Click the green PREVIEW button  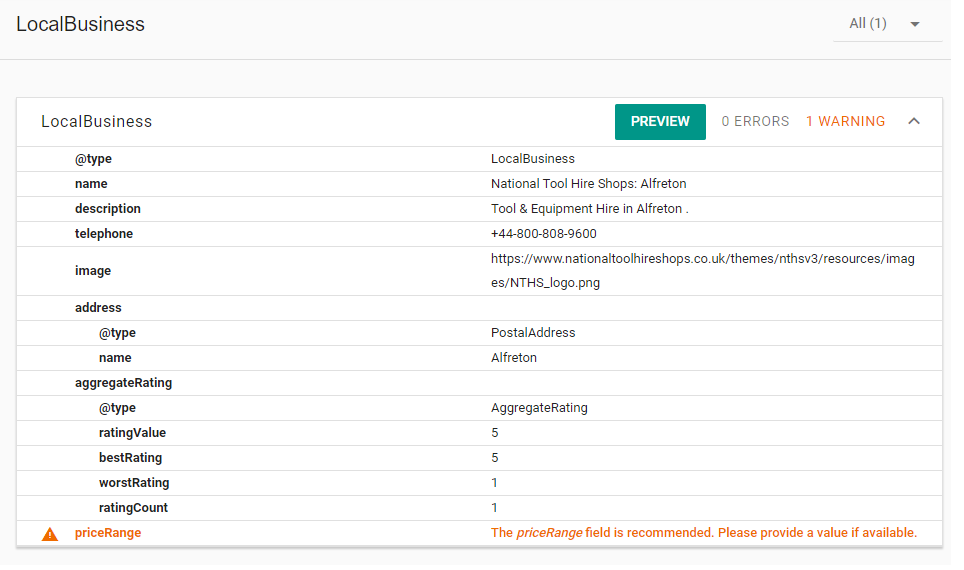pyautogui.click(x=660, y=122)
